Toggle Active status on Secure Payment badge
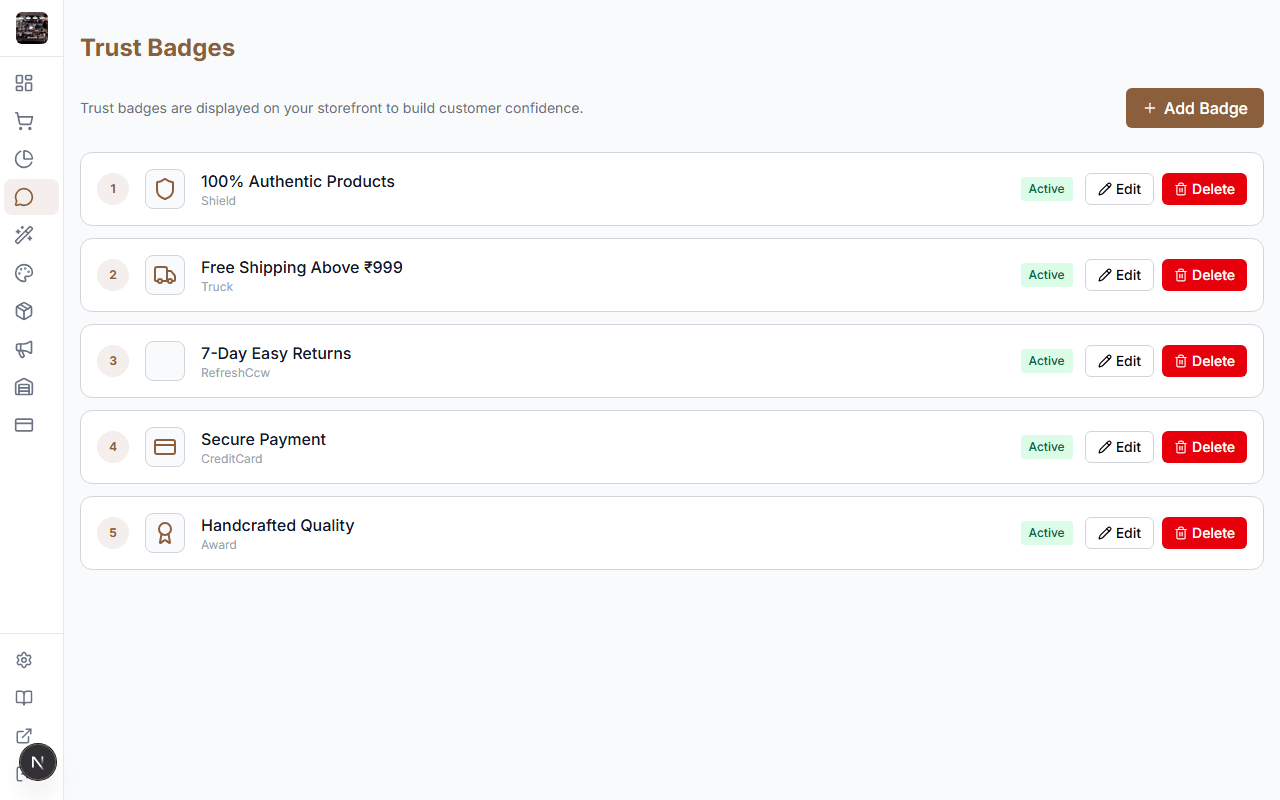 coord(1046,447)
